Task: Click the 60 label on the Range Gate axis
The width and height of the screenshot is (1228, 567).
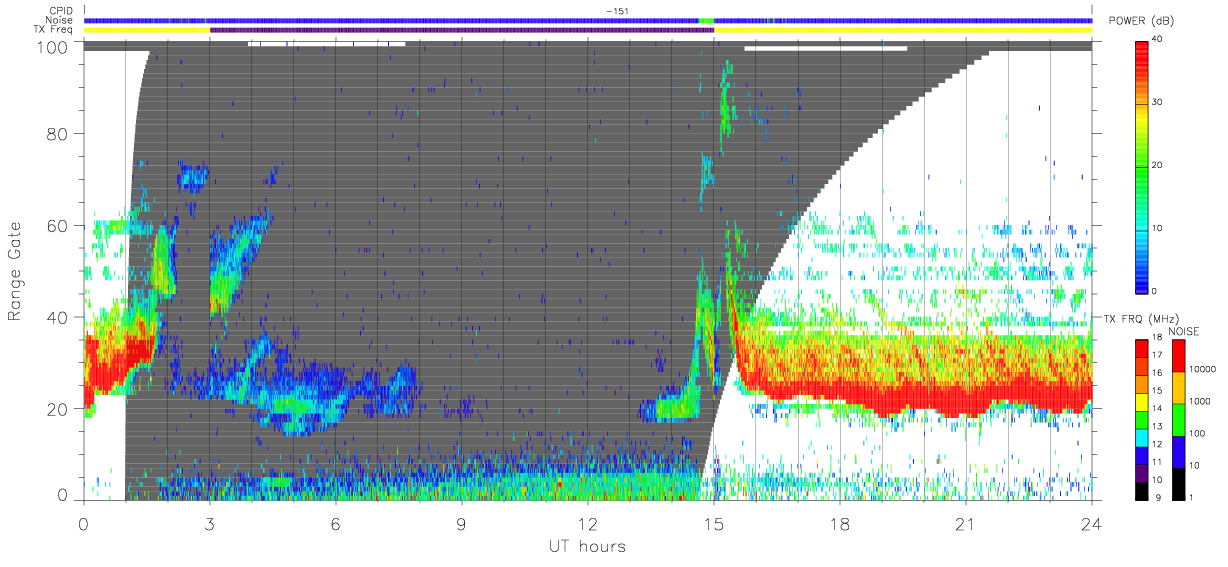Action: click(58, 226)
